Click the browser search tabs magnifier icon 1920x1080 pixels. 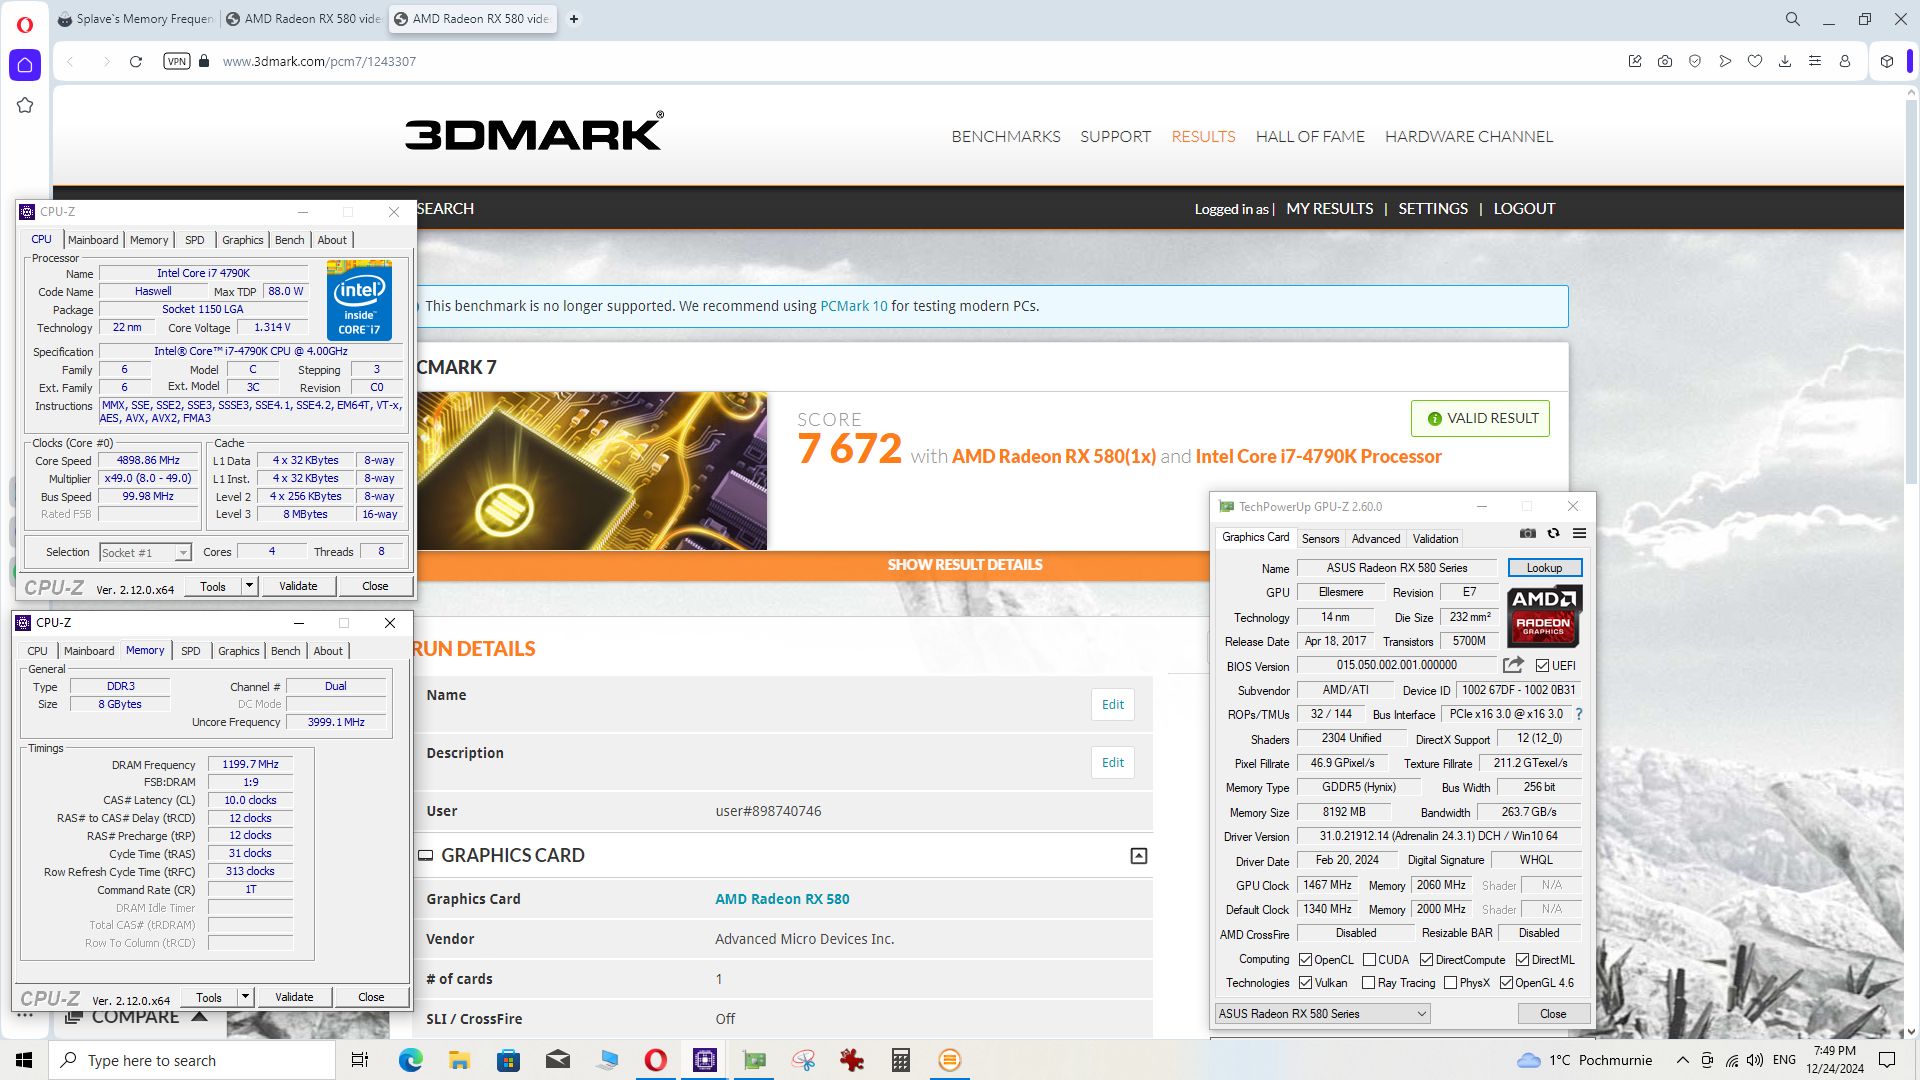click(1793, 19)
